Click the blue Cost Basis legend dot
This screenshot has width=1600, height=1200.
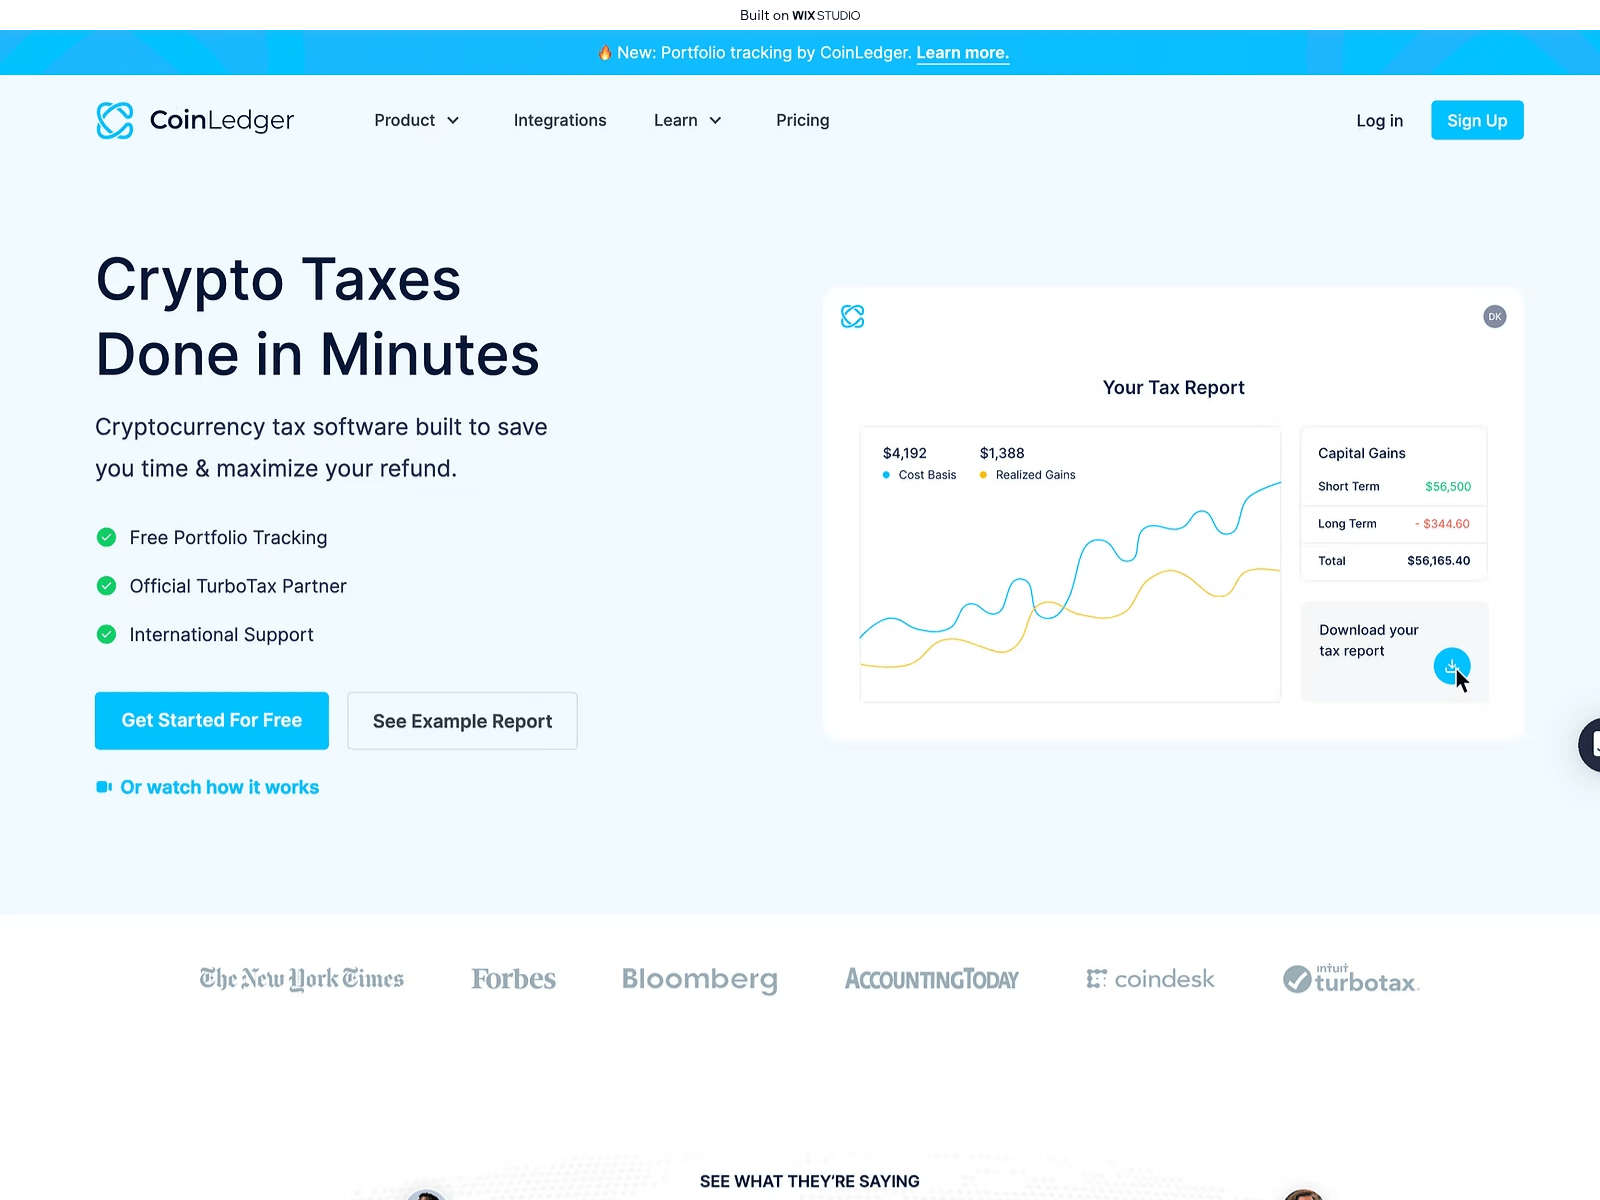tap(886, 475)
